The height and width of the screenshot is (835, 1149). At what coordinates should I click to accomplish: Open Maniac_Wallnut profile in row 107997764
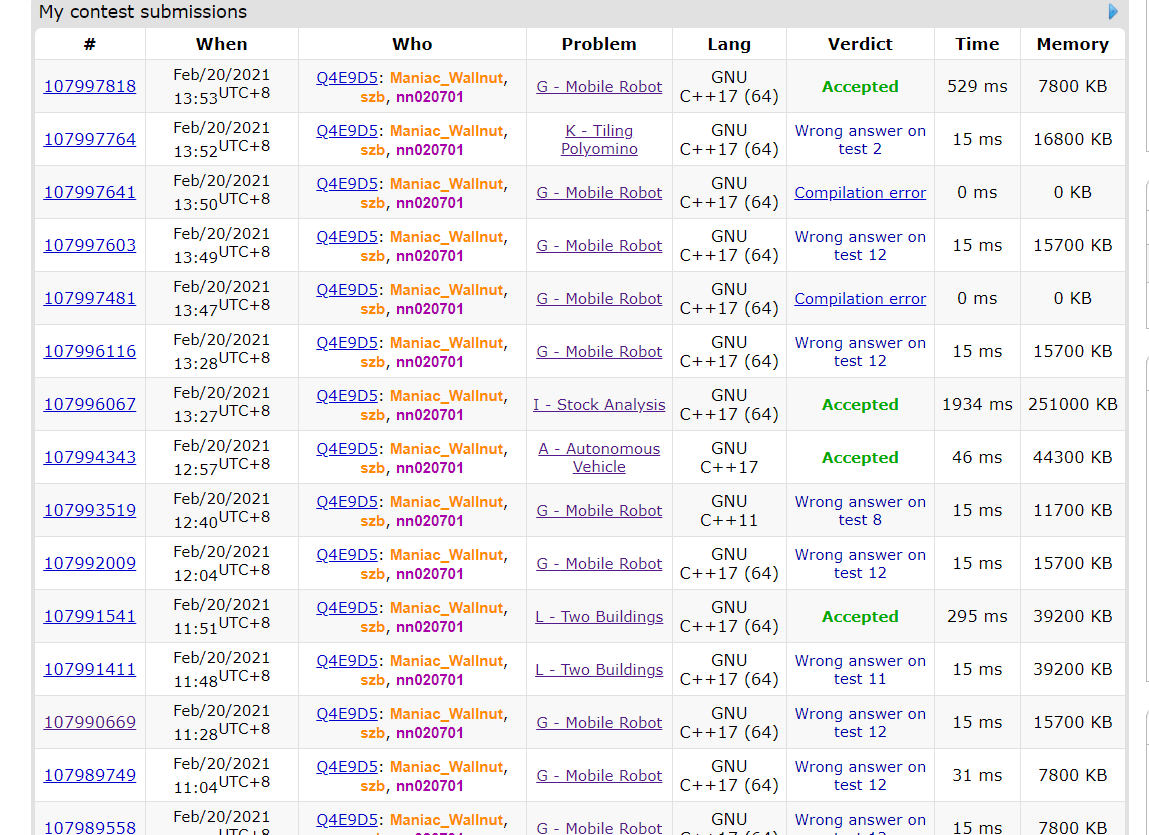[447, 130]
